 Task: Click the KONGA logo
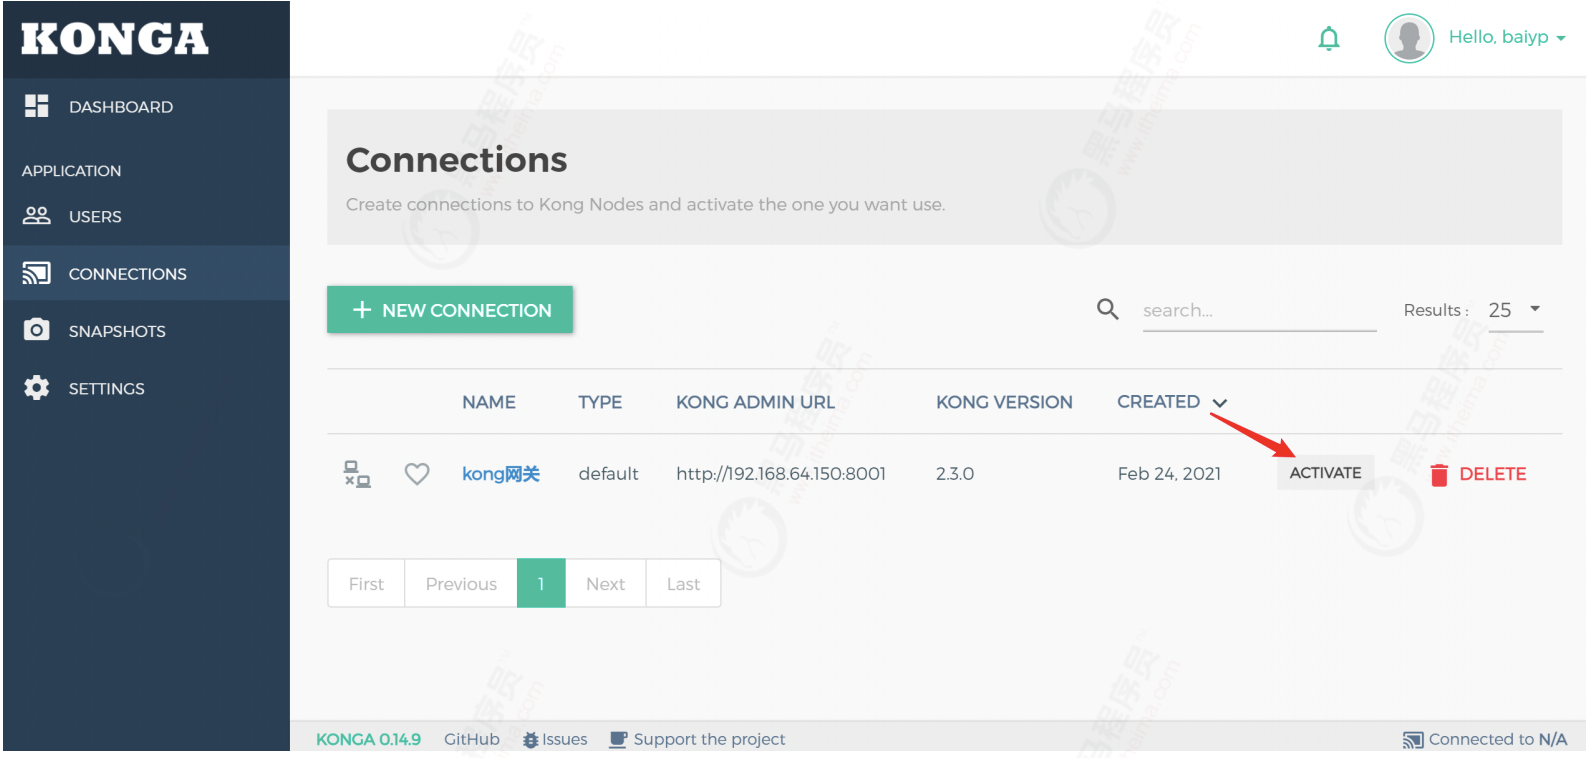(x=114, y=39)
